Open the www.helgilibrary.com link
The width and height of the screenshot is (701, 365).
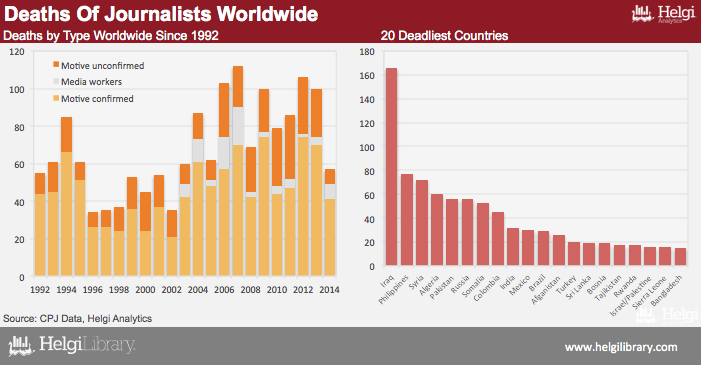click(x=621, y=347)
